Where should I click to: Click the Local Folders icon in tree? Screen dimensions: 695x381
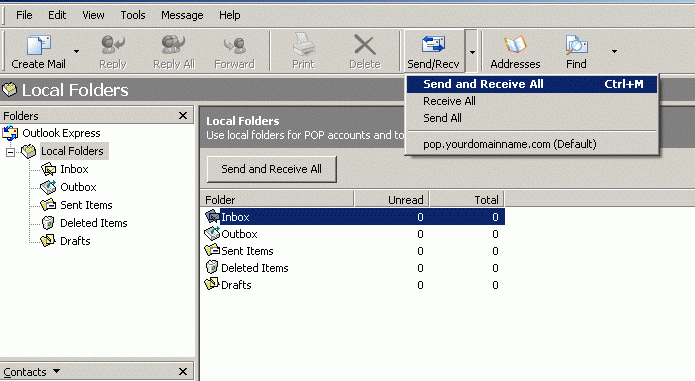coord(29,151)
